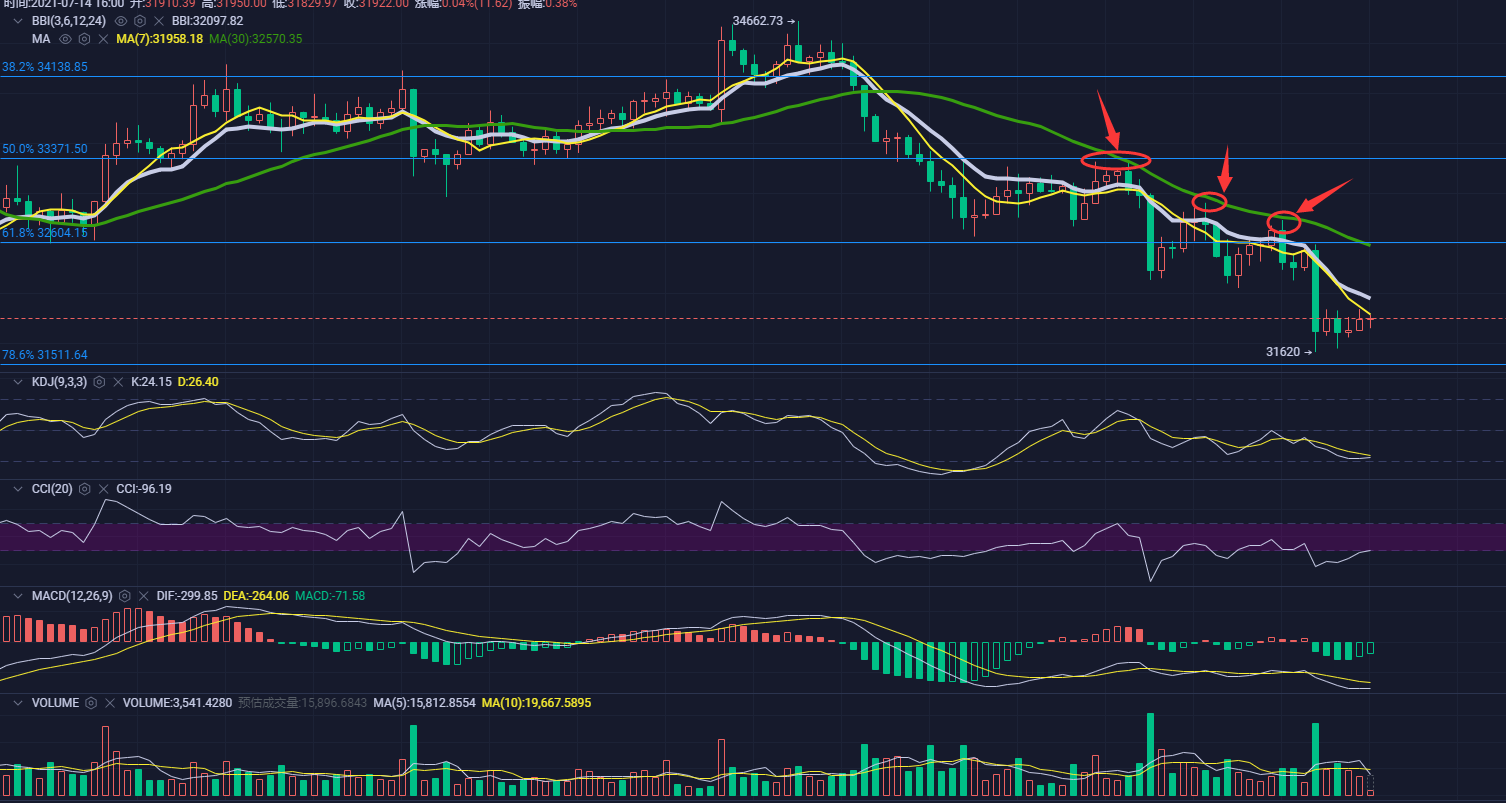Click the DIF:-299.85 value in MACD
Image resolution: width=1506 pixels, height=803 pixels.
[x=187, y=596]
